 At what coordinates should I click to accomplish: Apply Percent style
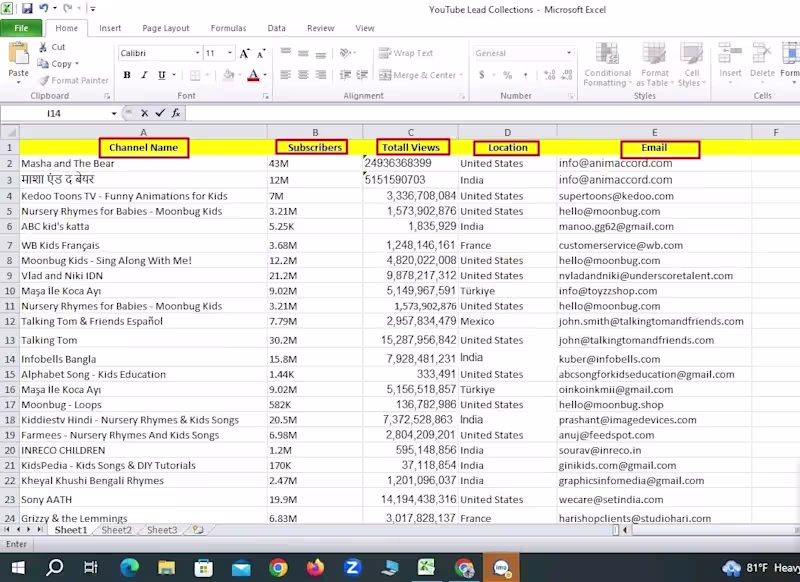coord(507,75)
